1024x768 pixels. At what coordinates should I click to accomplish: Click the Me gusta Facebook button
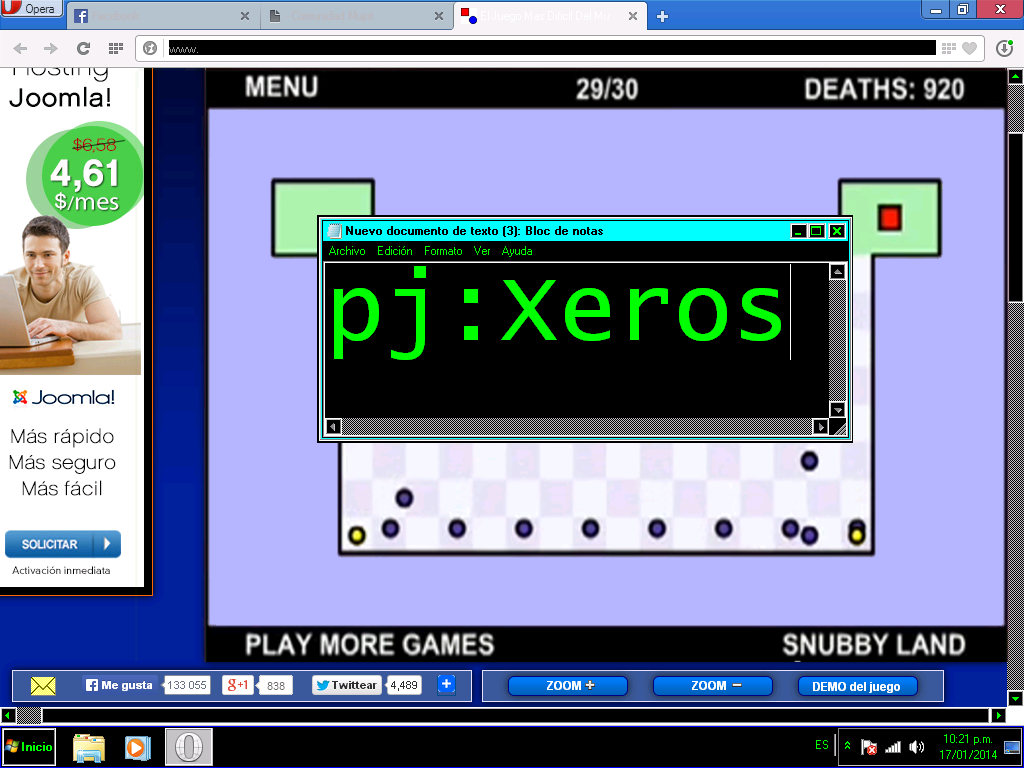click(120, 685)
